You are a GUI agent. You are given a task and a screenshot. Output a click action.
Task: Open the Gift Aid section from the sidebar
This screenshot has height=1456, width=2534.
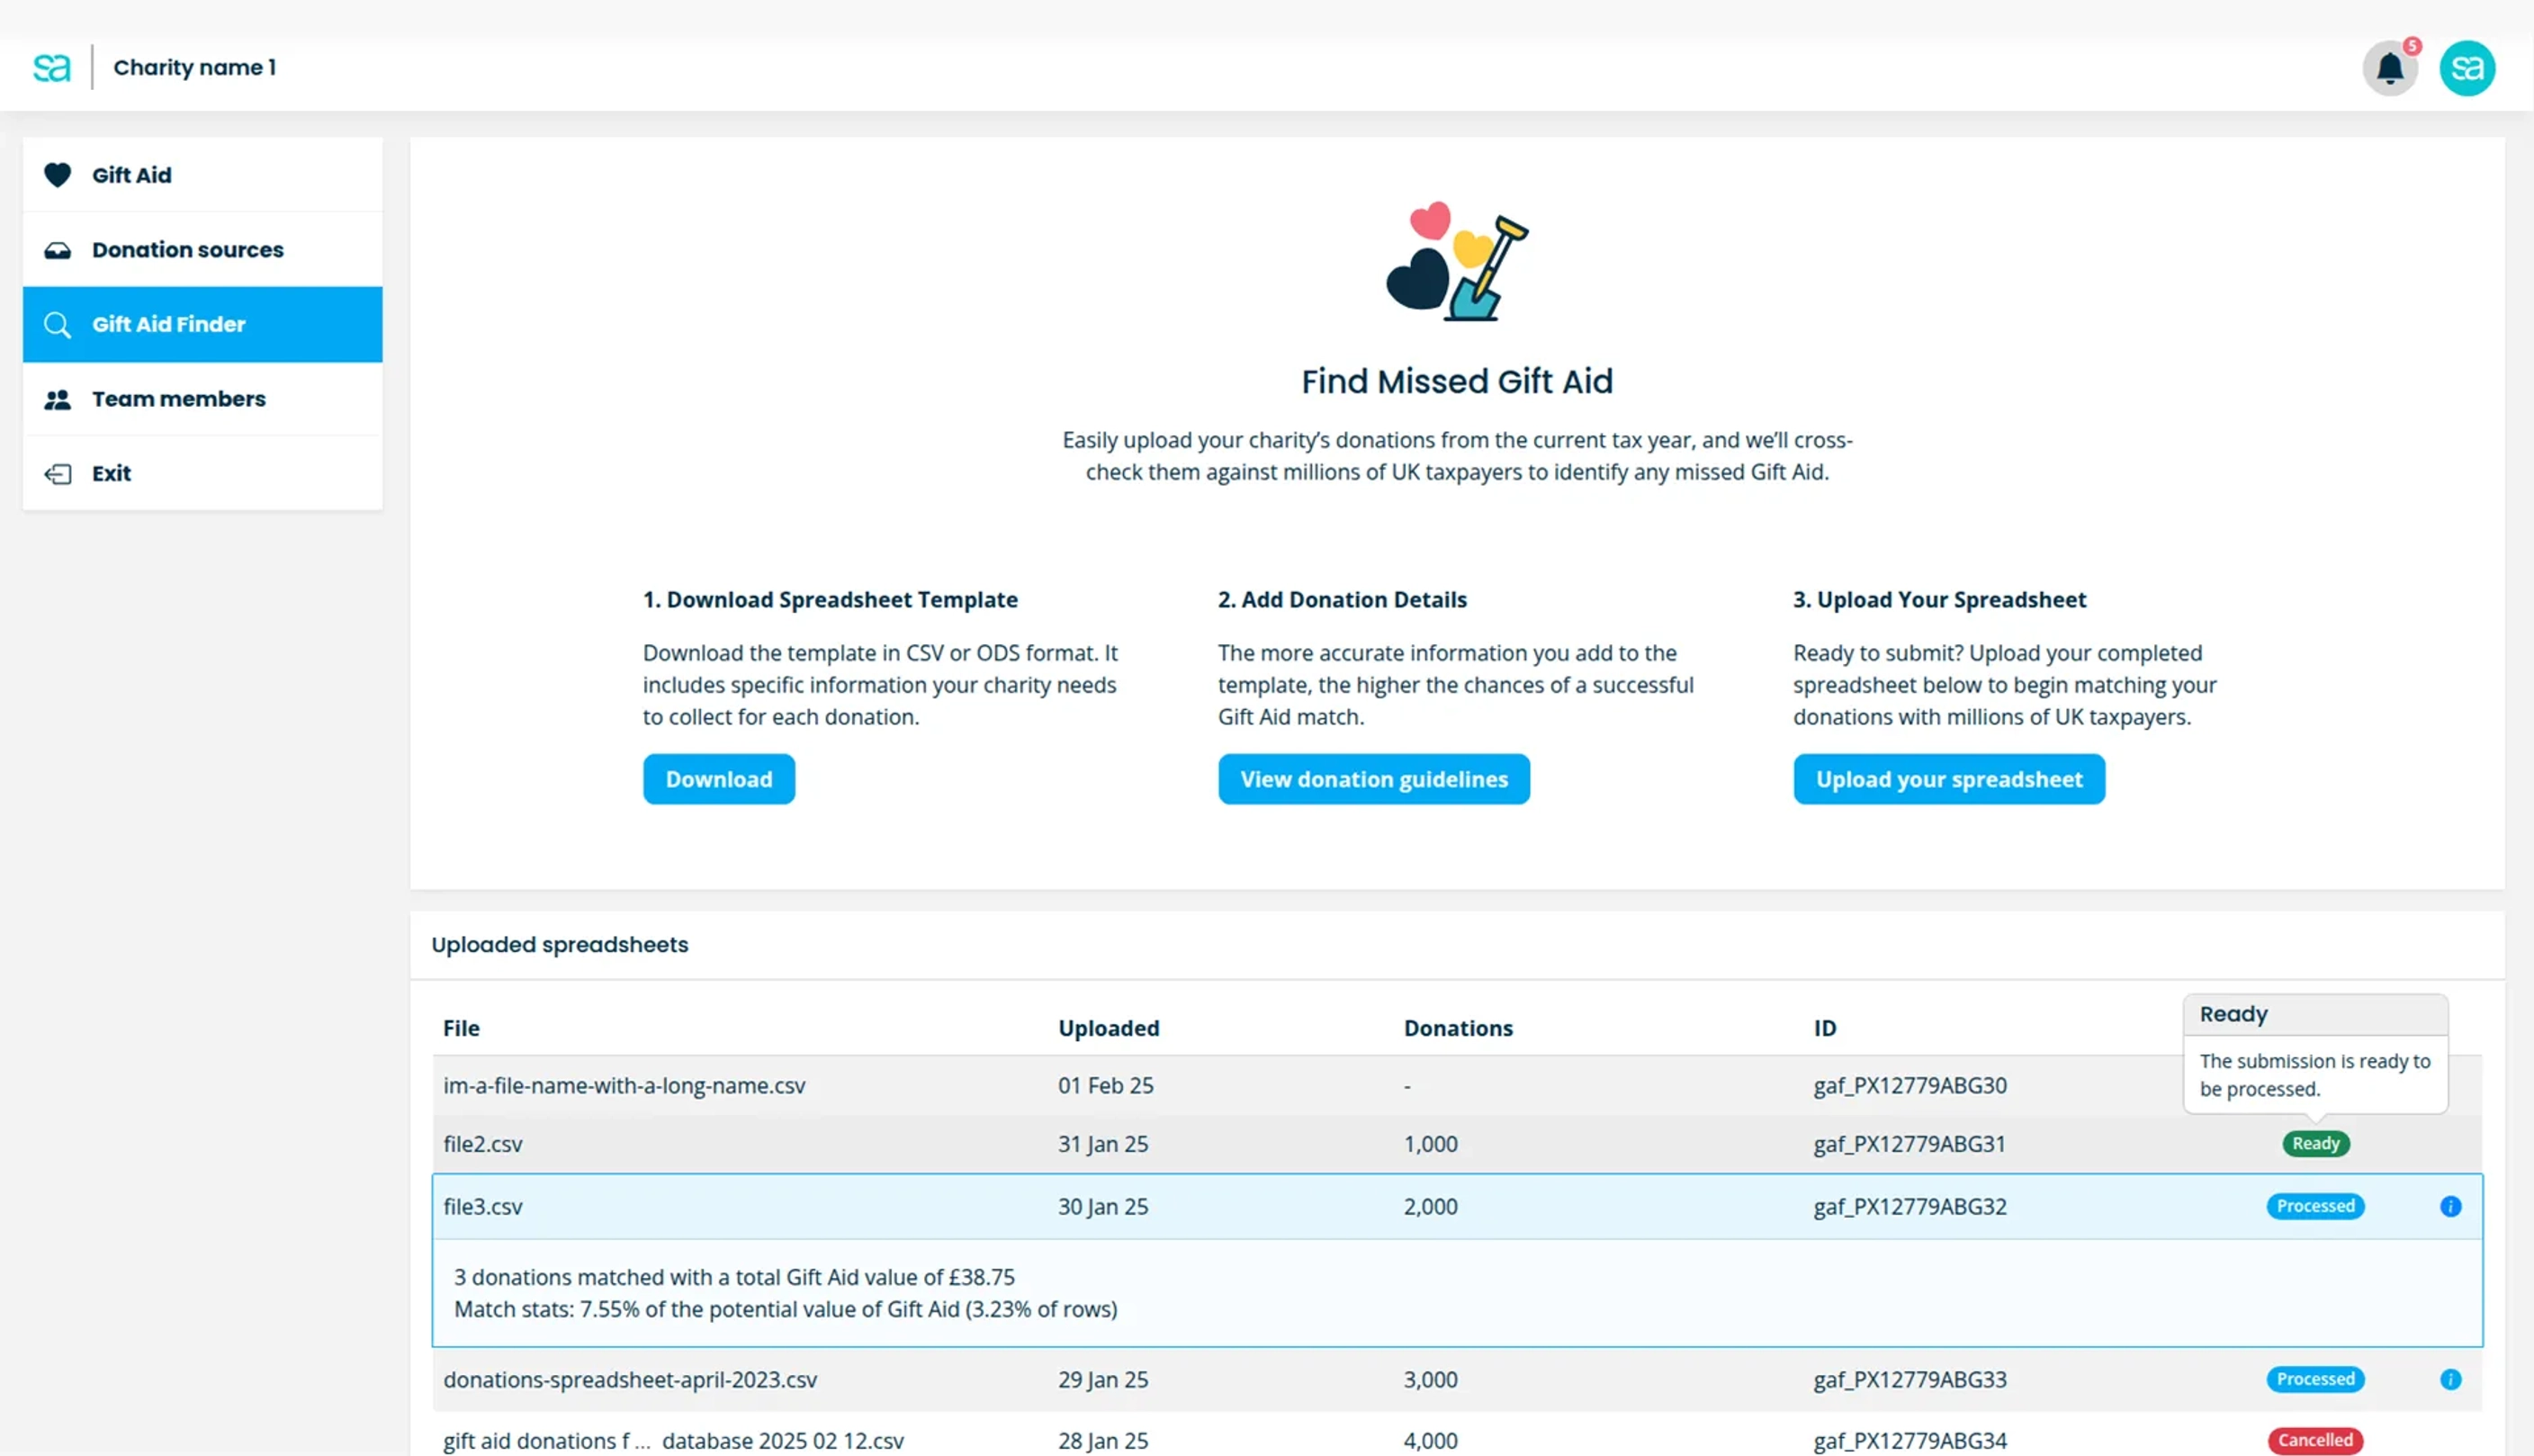click(x=131, y=174)
